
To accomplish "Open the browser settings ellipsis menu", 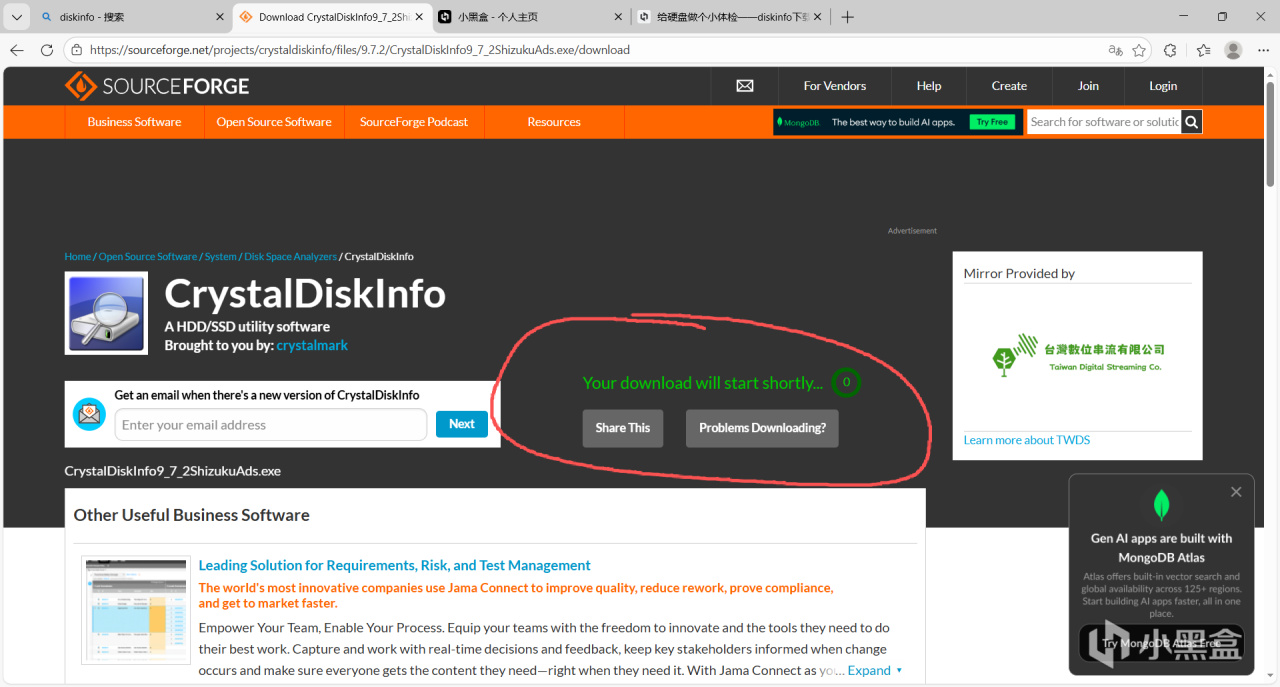I will point(1264,50).
